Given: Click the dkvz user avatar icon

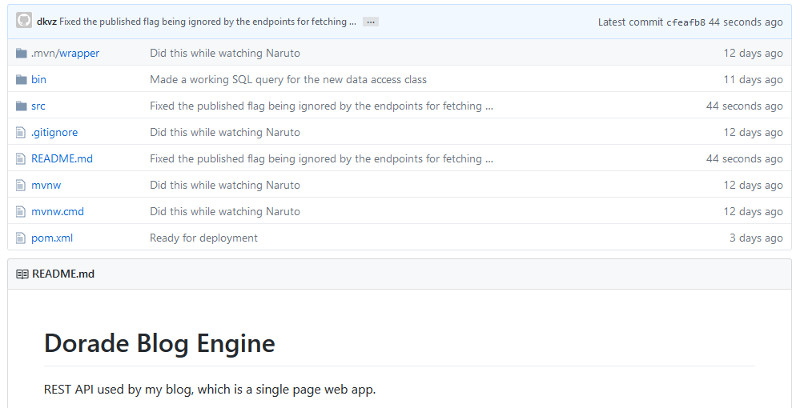Looking at the screenshot, I should click(x=24, y=21).
